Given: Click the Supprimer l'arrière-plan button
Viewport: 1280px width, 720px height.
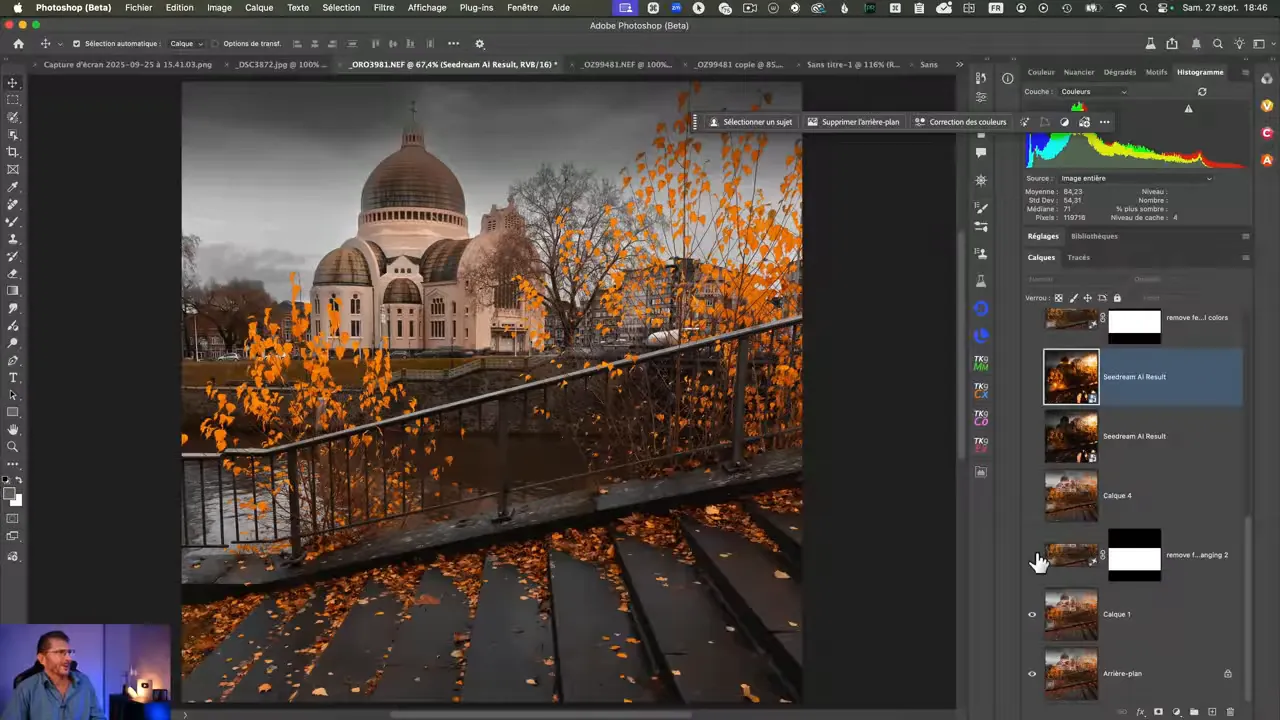Looking at the screenshot, I should pos(853,122).
